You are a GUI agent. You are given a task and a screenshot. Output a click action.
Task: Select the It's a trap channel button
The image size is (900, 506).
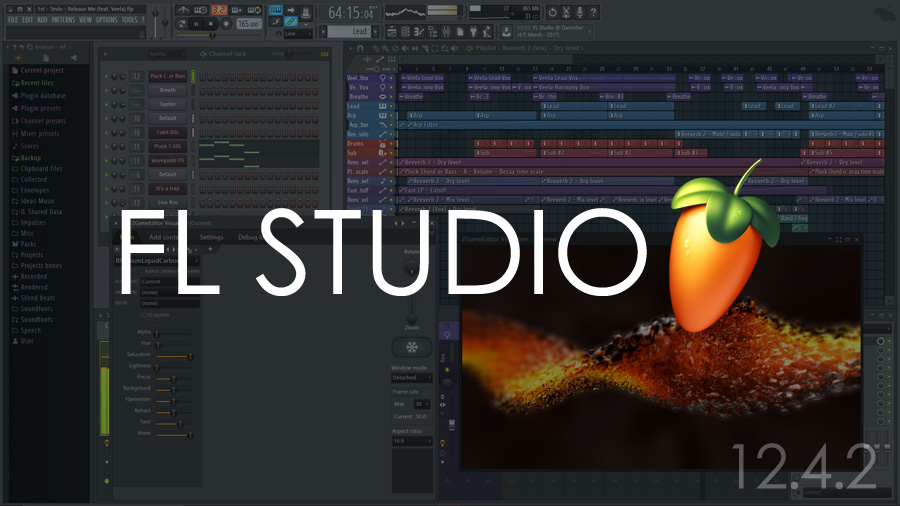168,189
